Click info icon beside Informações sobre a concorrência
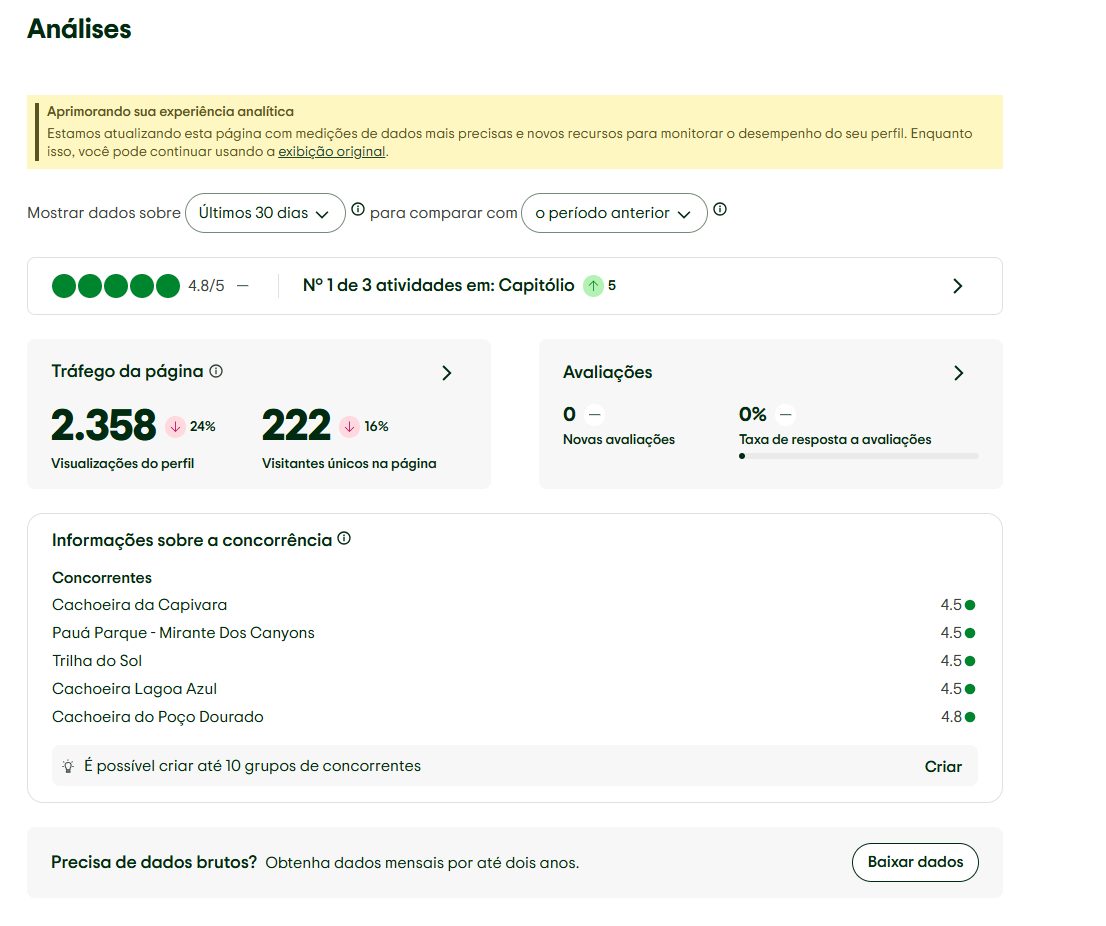 click(344, 539)
